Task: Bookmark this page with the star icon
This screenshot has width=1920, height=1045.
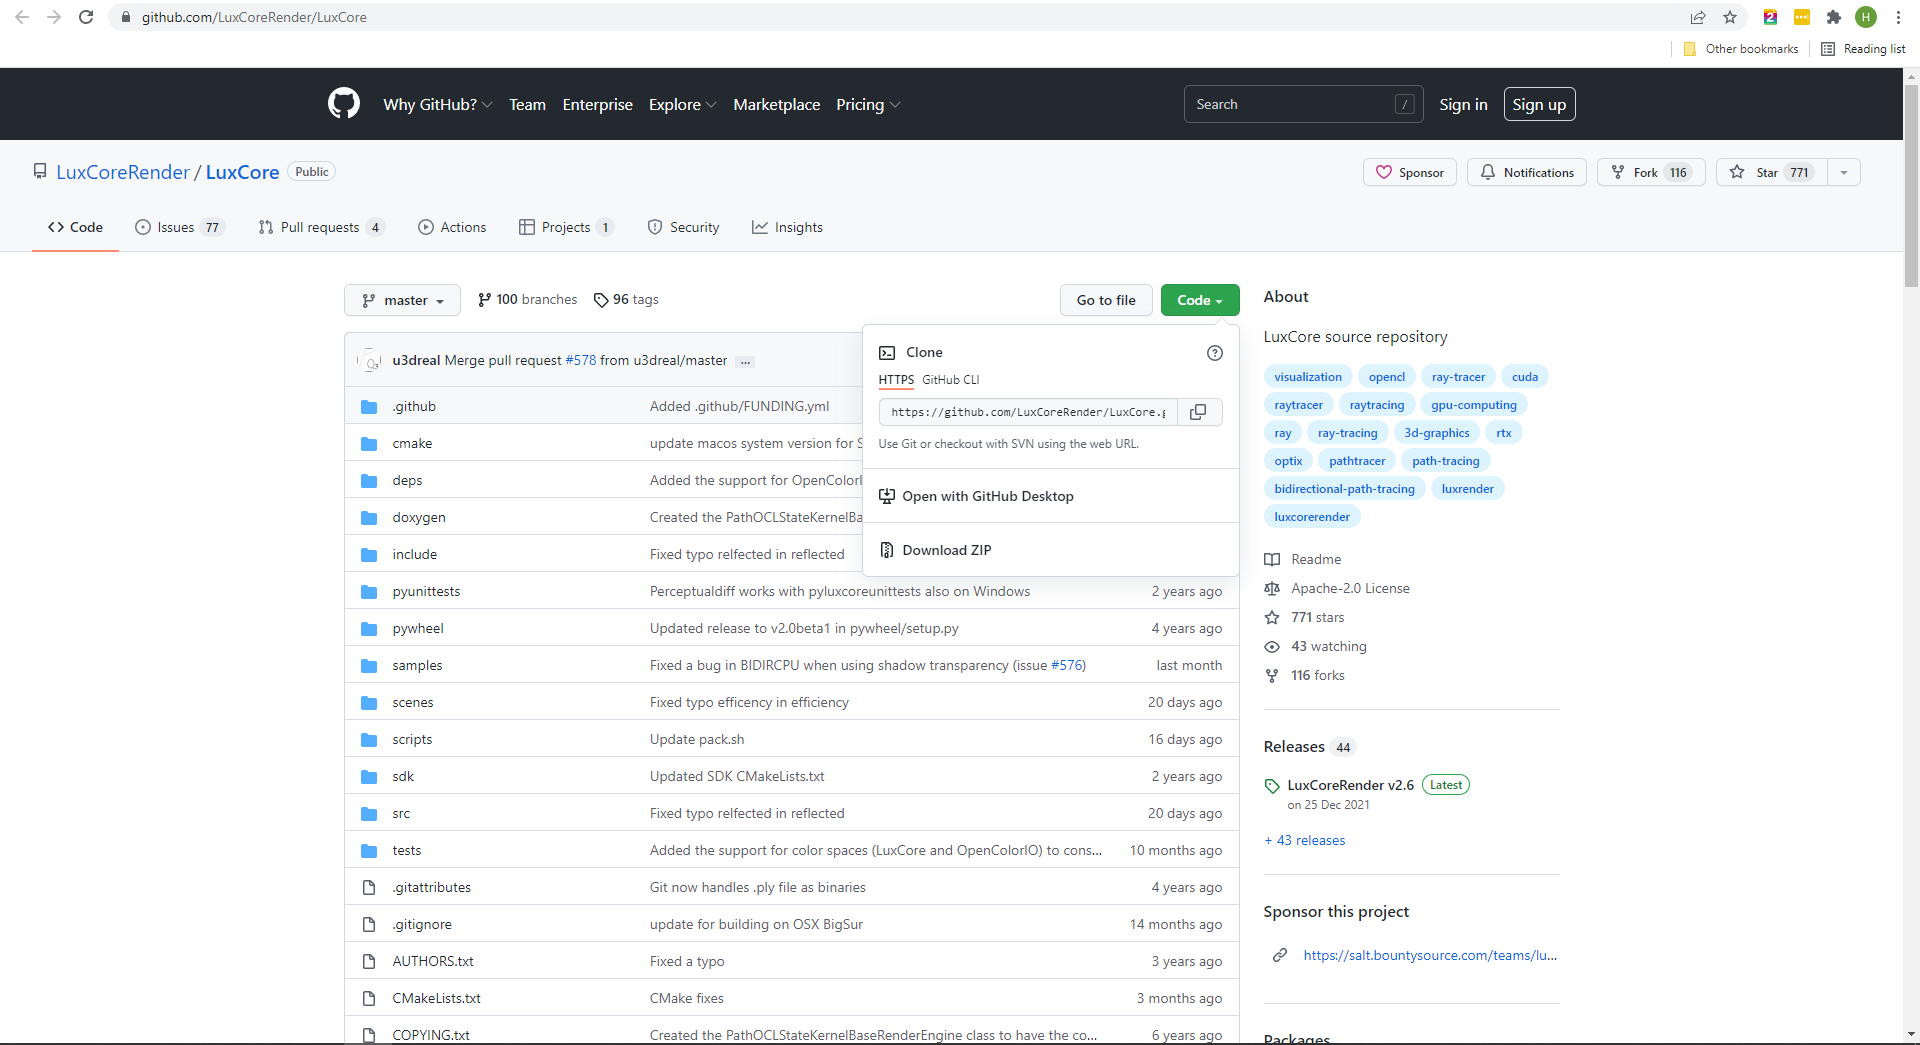Action: [x=1730, y=17]
